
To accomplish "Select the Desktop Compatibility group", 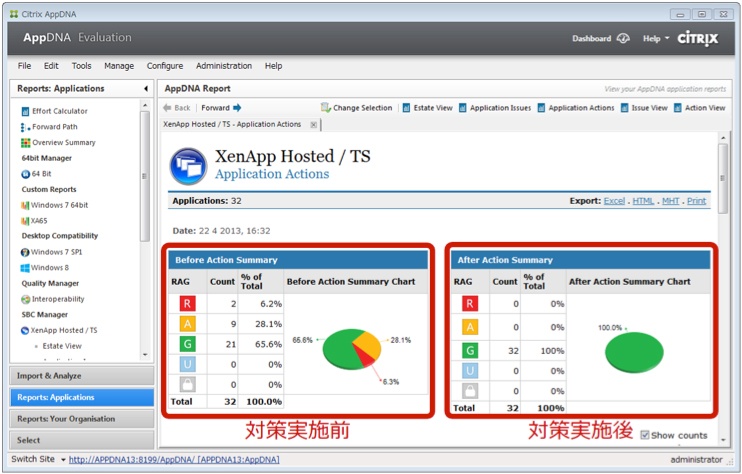I will pyautogui.click(x=60, y=236).
